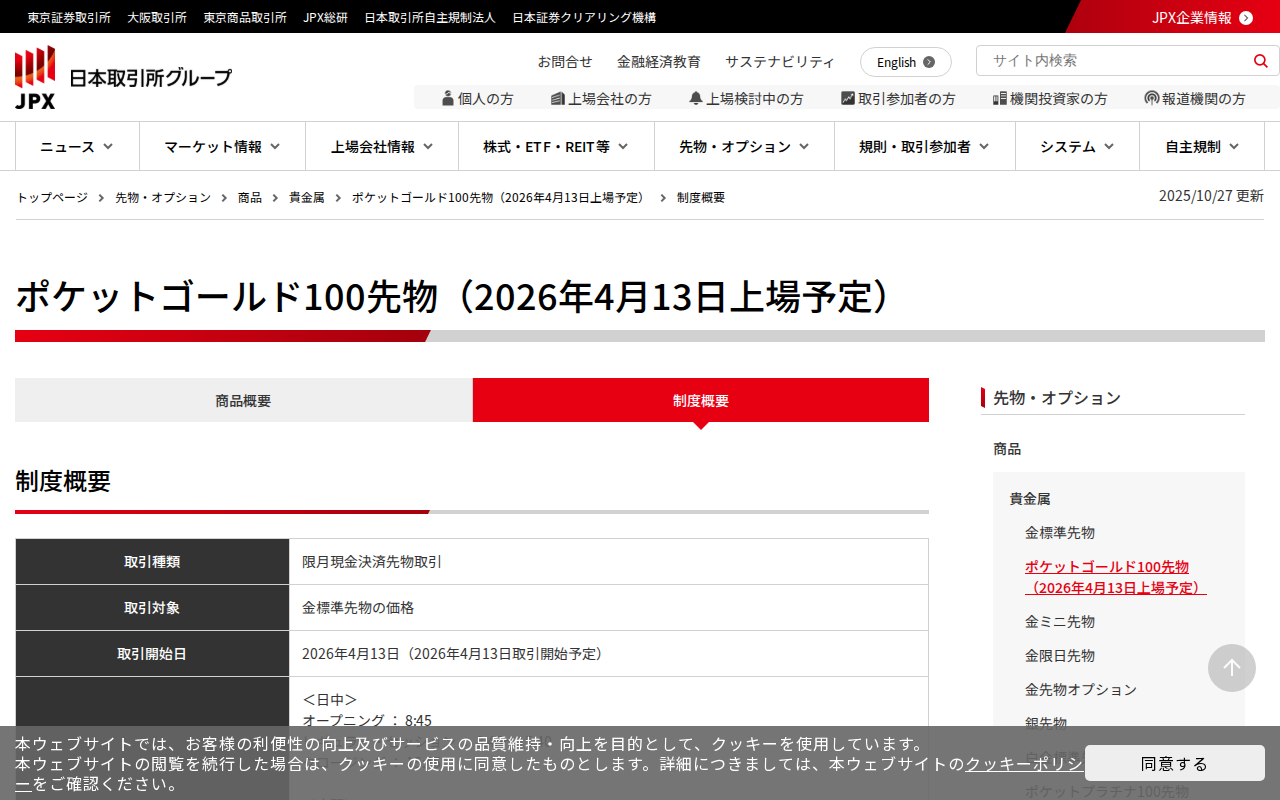Open 大阪取引所 in top bar
The width and height of the screenshot is (1280, 800).
(157, 17)
